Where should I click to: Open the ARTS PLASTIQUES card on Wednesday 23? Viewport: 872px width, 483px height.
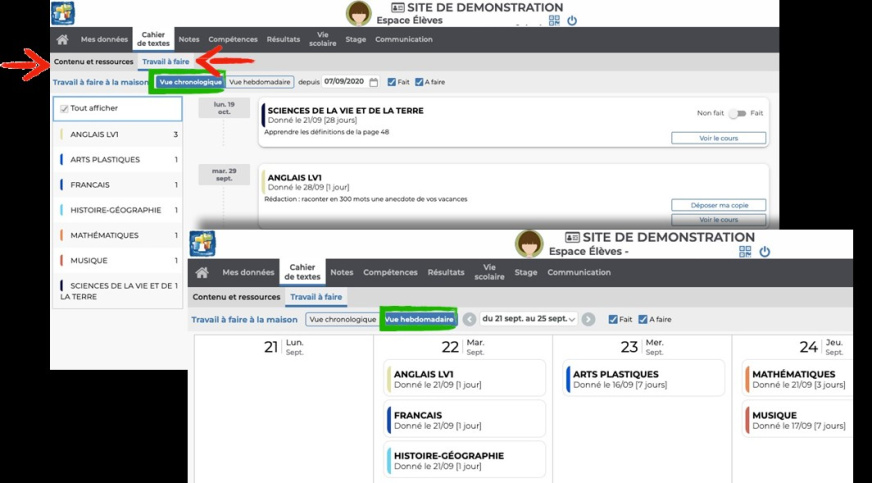pyautogui.click(x=644, y=379)
